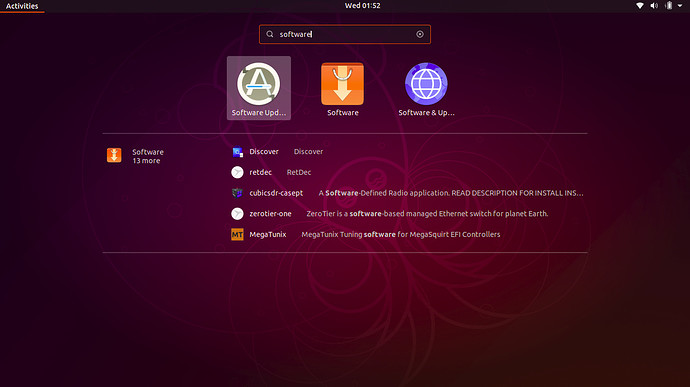Click the magnifier icon in search field
The height and width of the screenshot is (387, 690).
pyautogui.click(x=270, y=34)
